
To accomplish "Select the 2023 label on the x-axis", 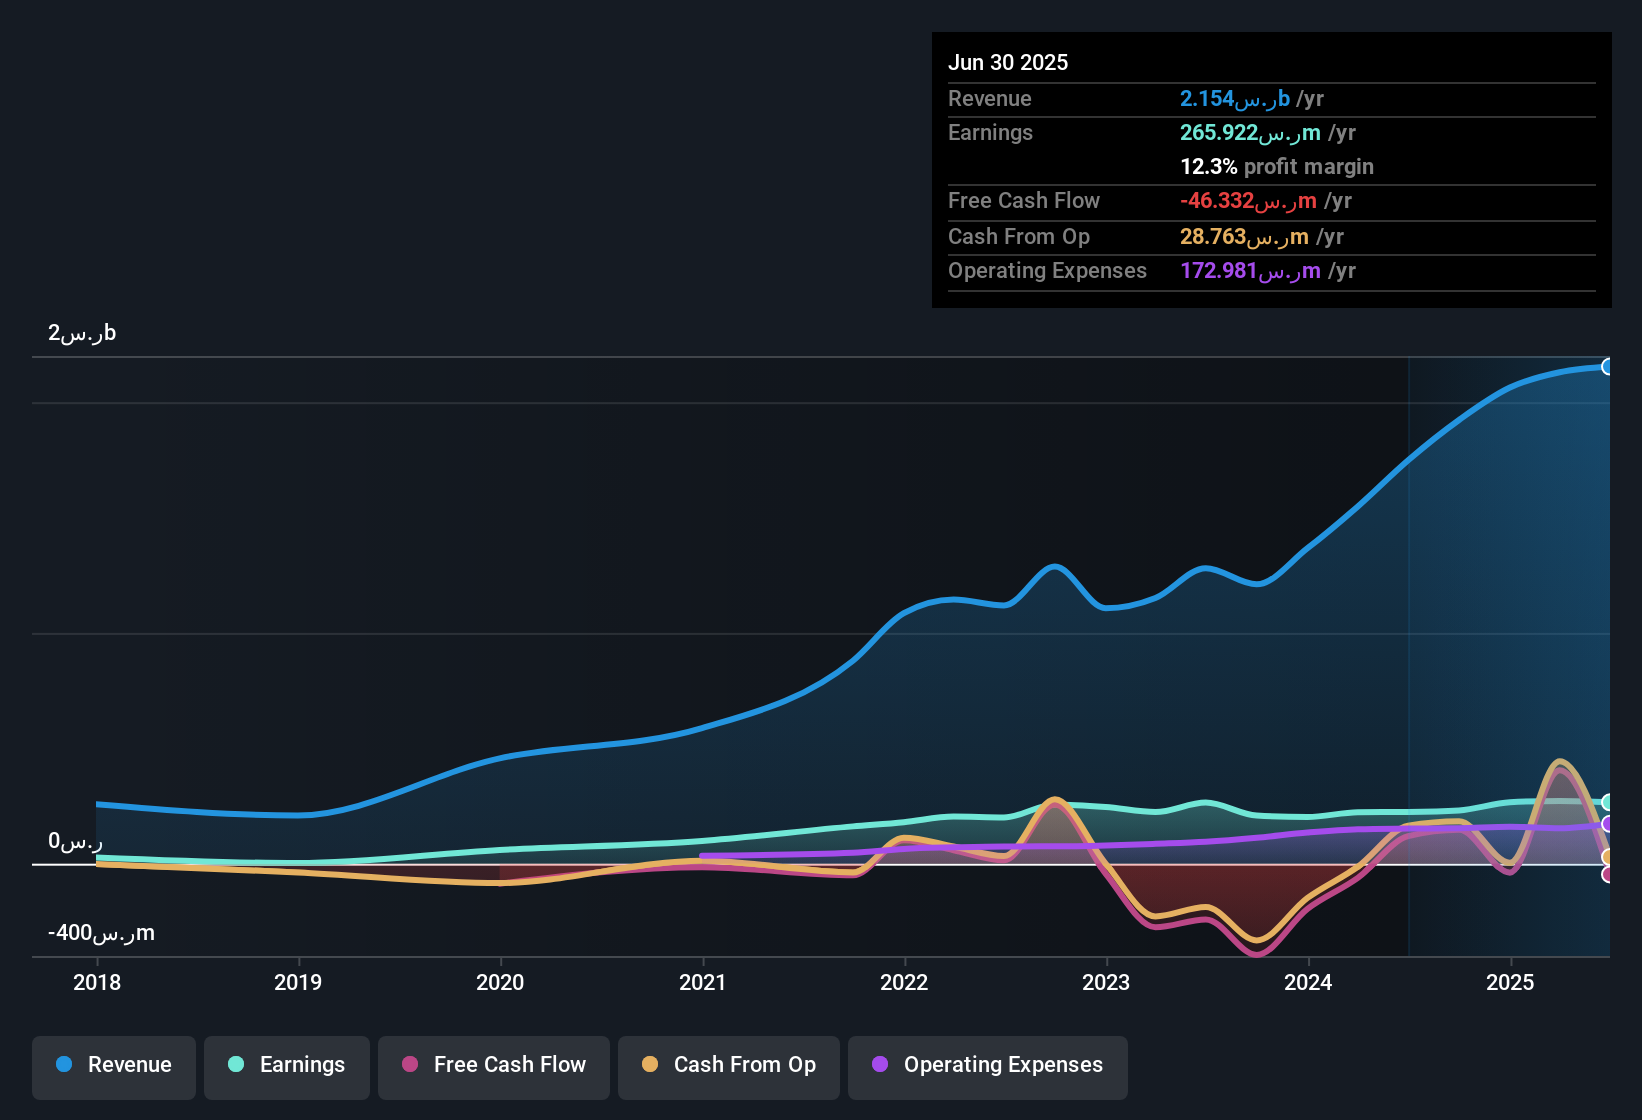I will [1106, 982].
